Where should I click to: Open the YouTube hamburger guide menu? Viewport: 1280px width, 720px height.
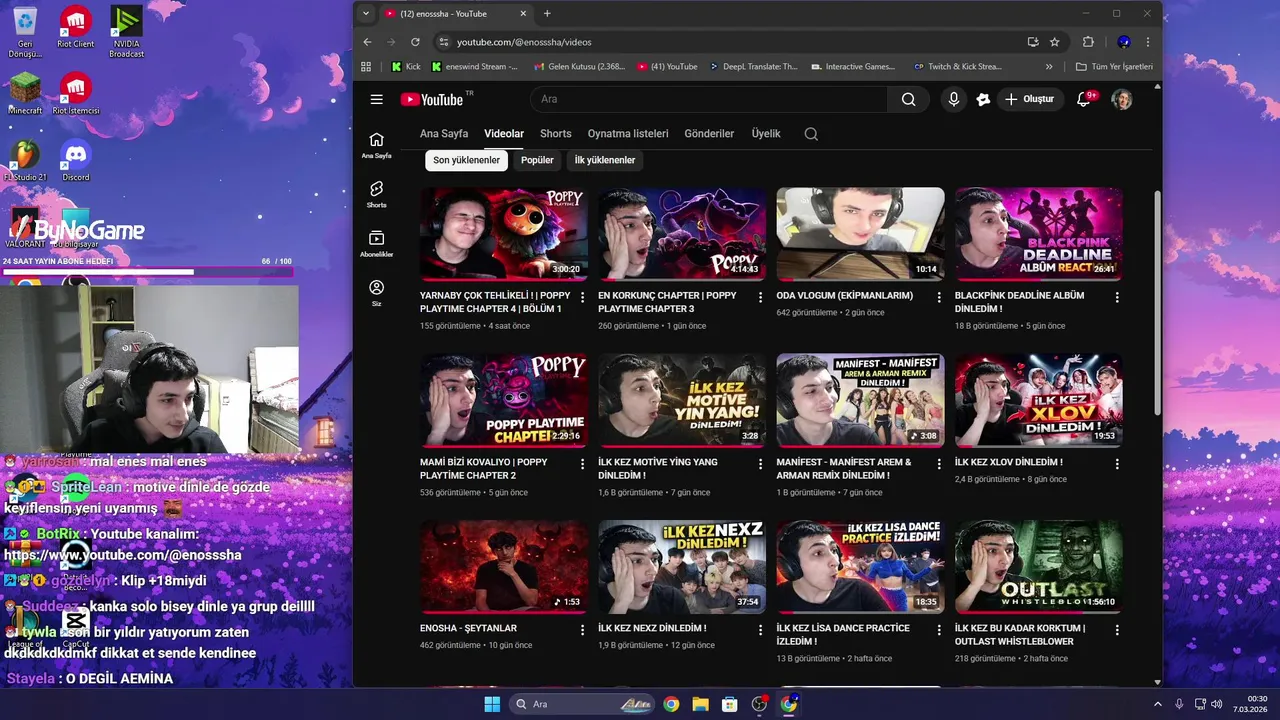(376, 99)
